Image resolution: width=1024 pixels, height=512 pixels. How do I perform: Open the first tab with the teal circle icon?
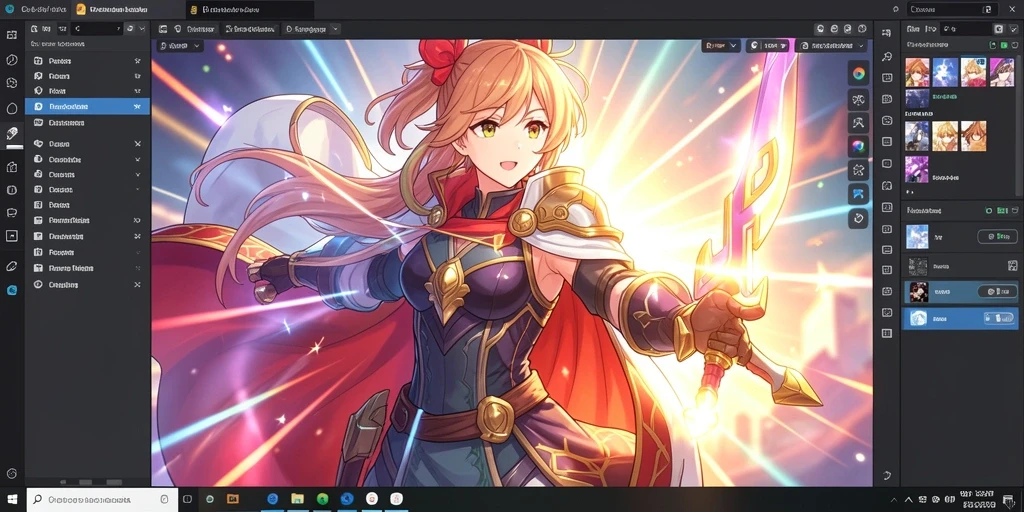[x=37, y=10]
